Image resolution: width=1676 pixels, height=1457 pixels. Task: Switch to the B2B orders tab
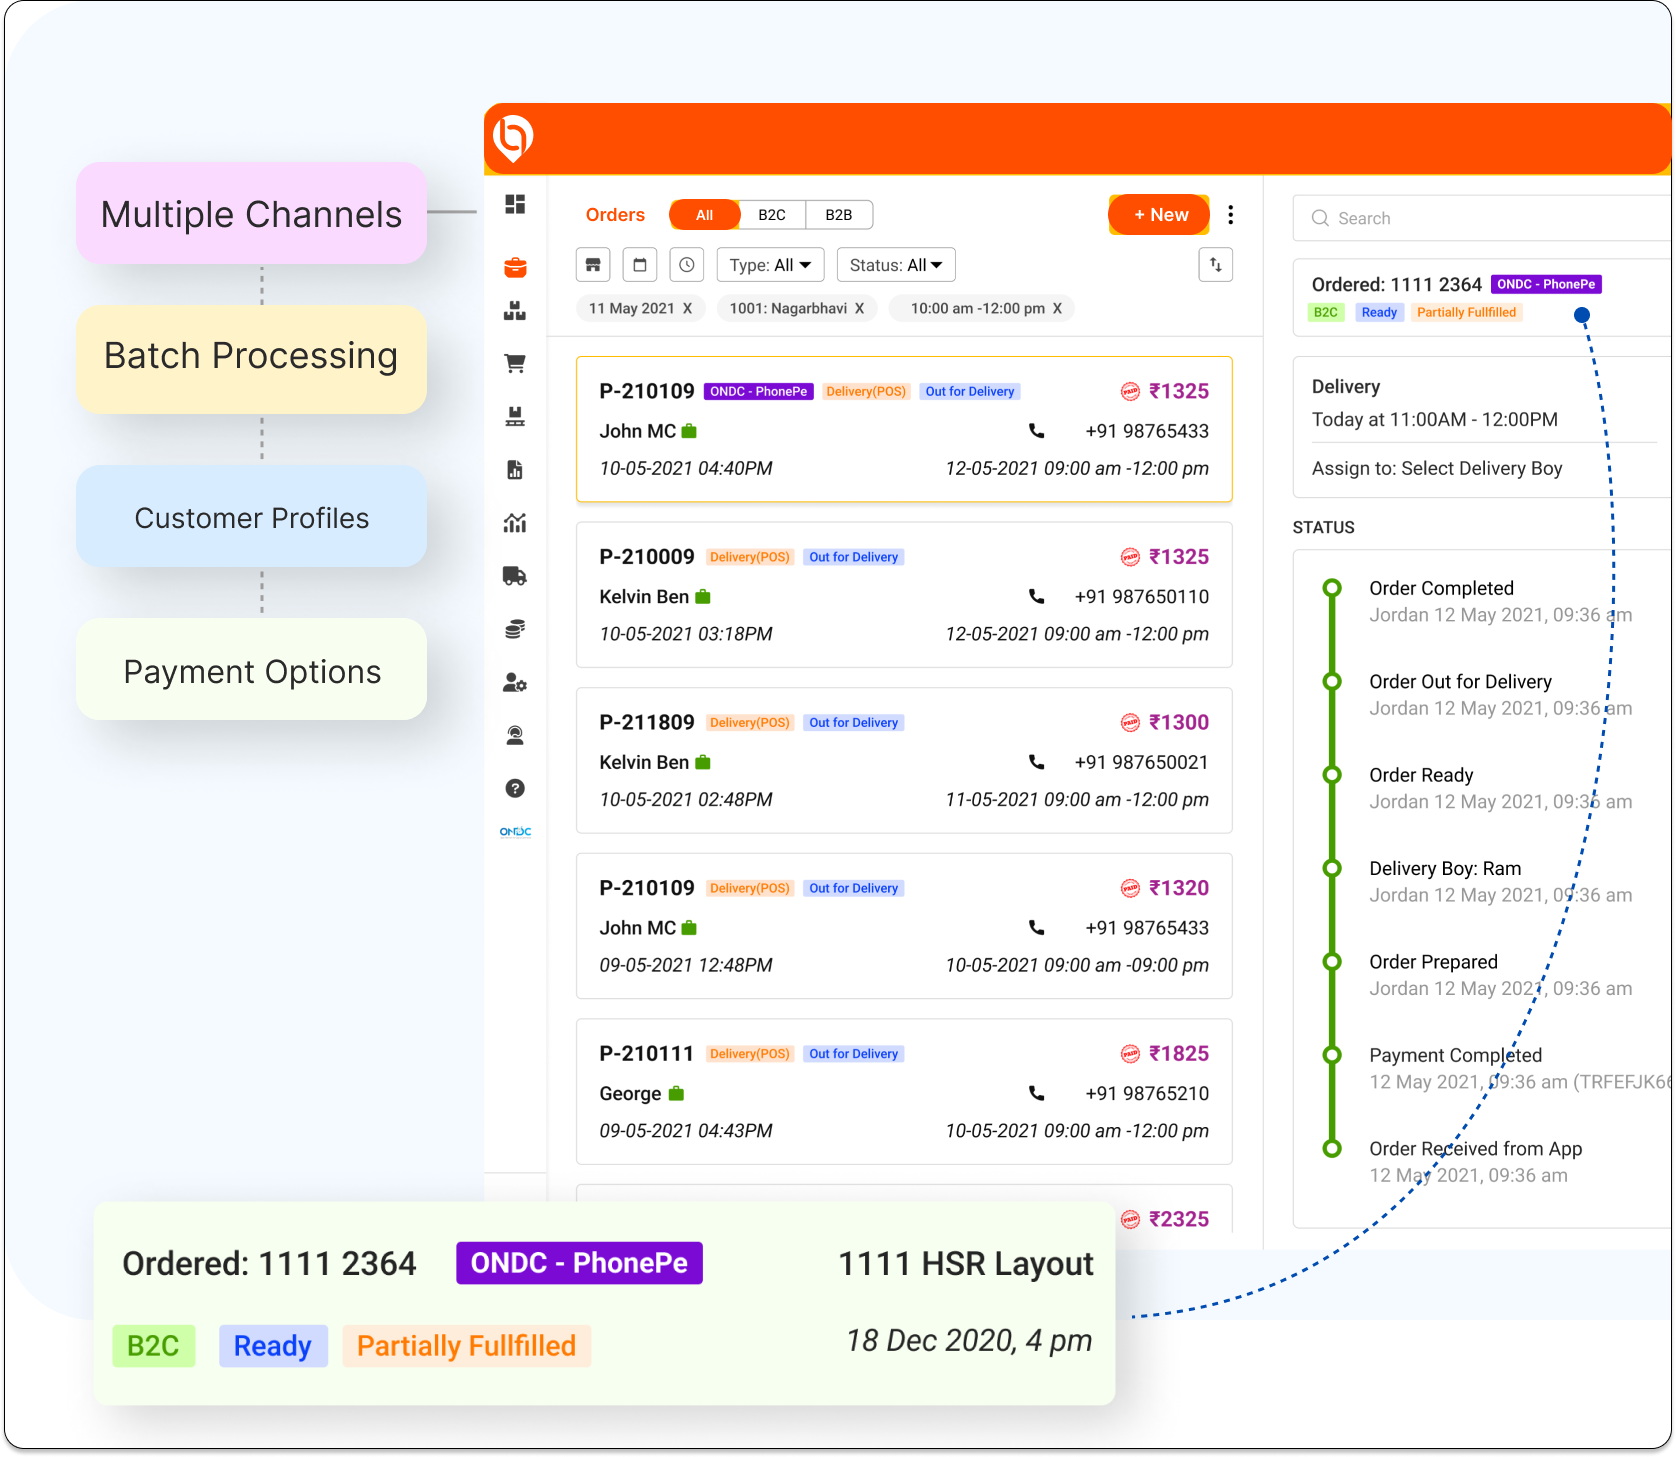click(838, 214)
